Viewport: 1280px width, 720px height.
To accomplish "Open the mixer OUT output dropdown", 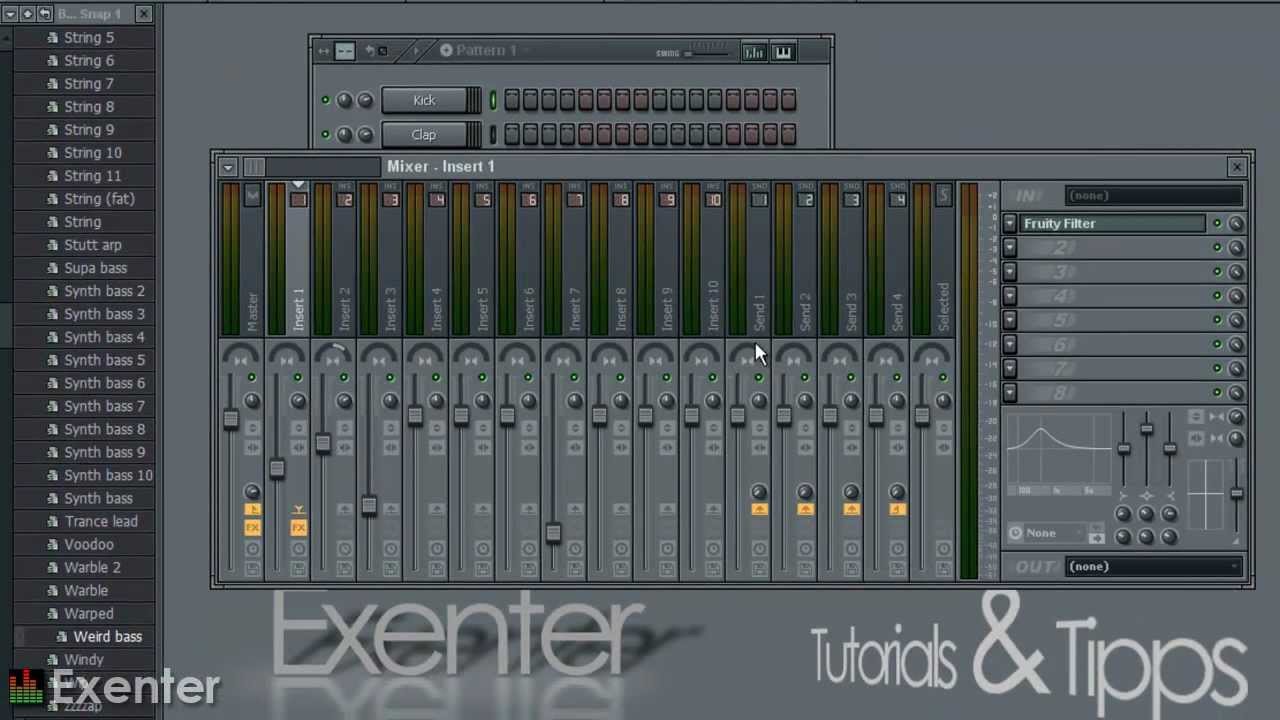I will coord(1153,567).
